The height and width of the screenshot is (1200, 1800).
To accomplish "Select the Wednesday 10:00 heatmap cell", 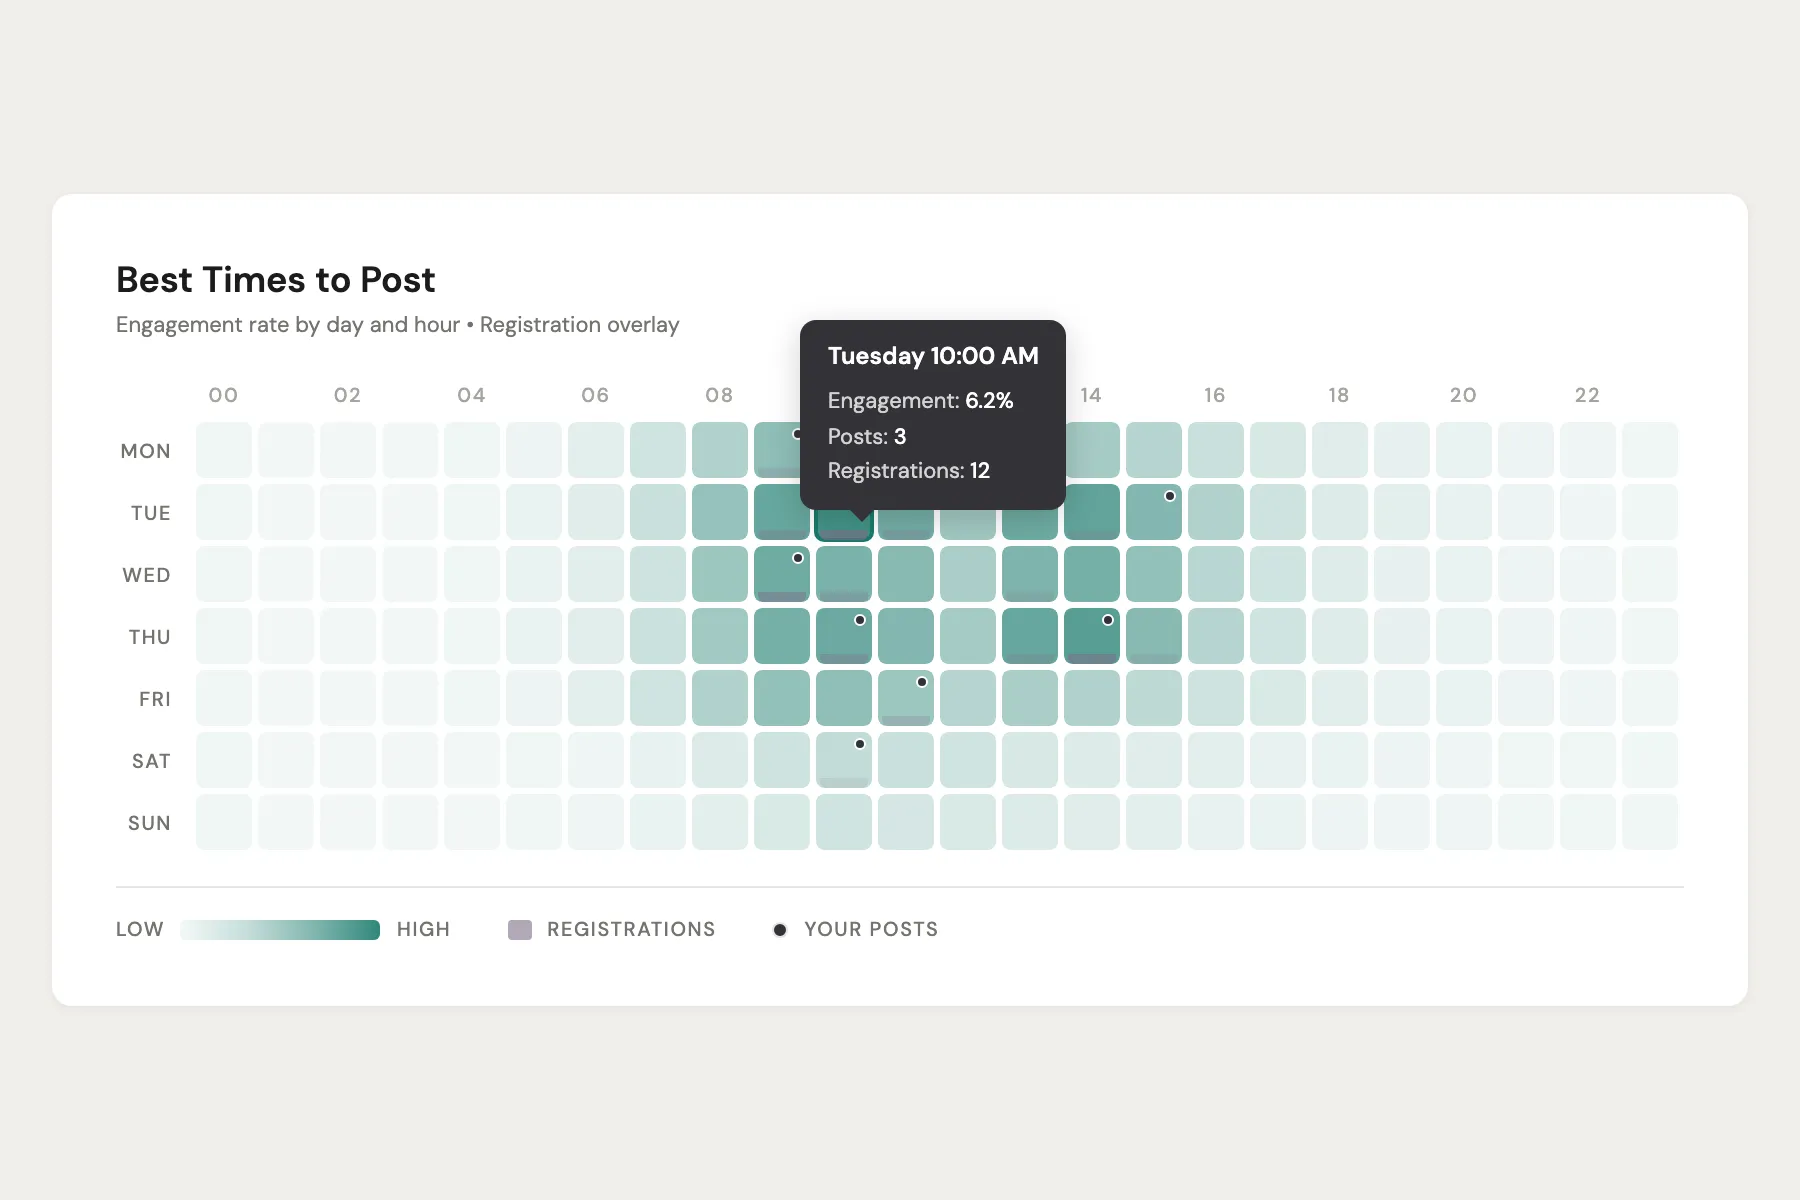I will (x=844, y=574).
